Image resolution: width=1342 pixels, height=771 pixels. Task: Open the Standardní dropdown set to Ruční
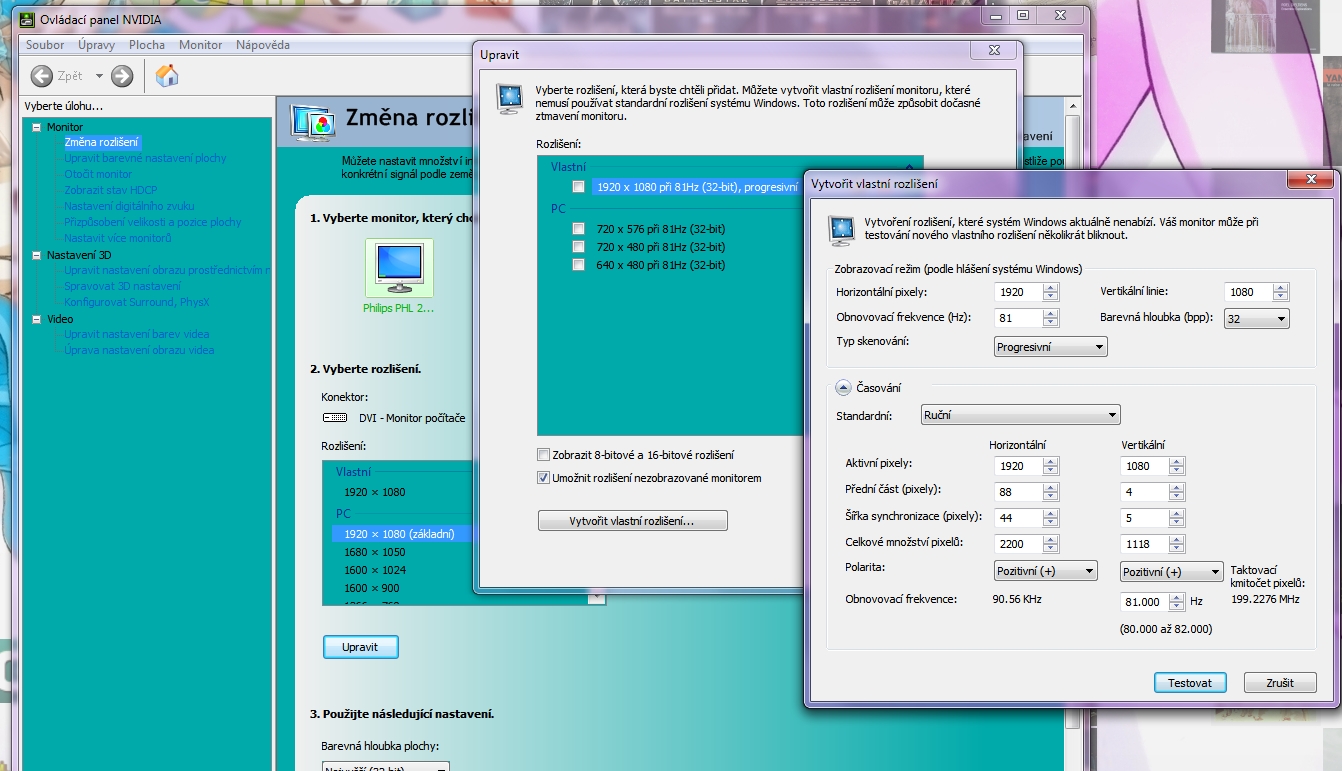1020,415
